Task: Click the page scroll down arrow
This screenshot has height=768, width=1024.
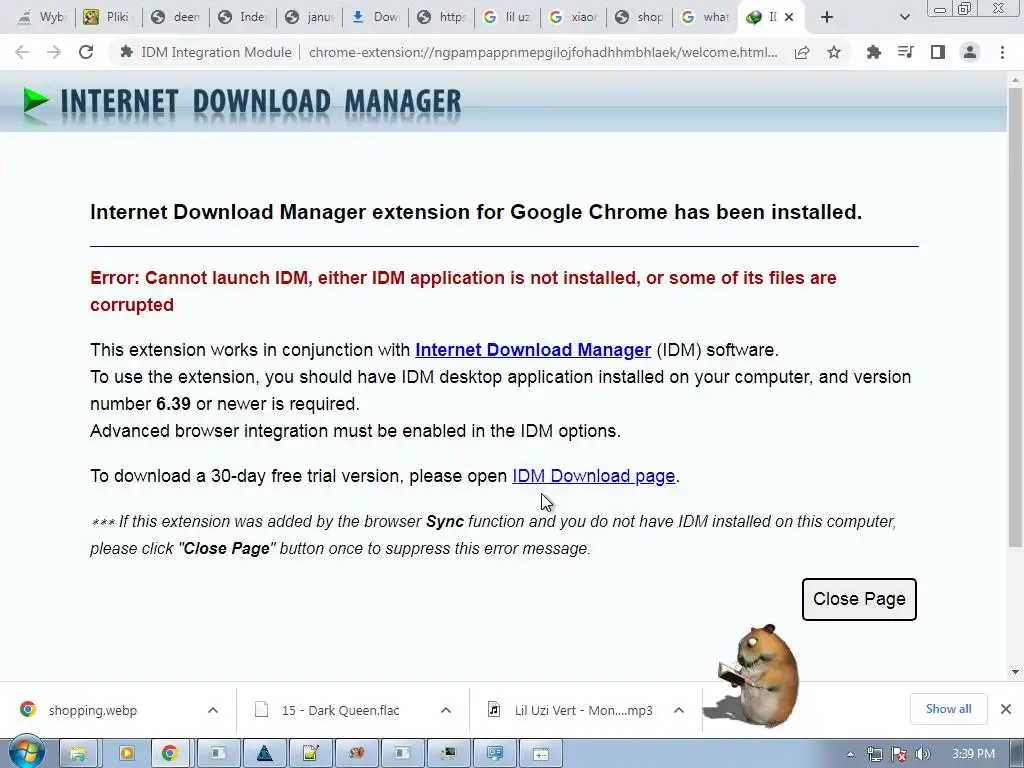Action: (x=1015, y=671)
